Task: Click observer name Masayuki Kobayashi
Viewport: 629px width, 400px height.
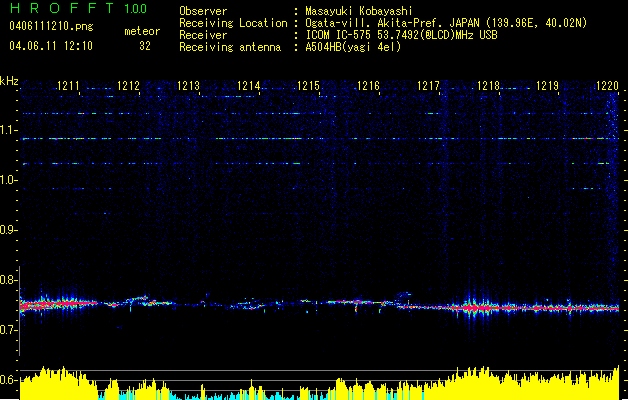Action: pos(359,11)
